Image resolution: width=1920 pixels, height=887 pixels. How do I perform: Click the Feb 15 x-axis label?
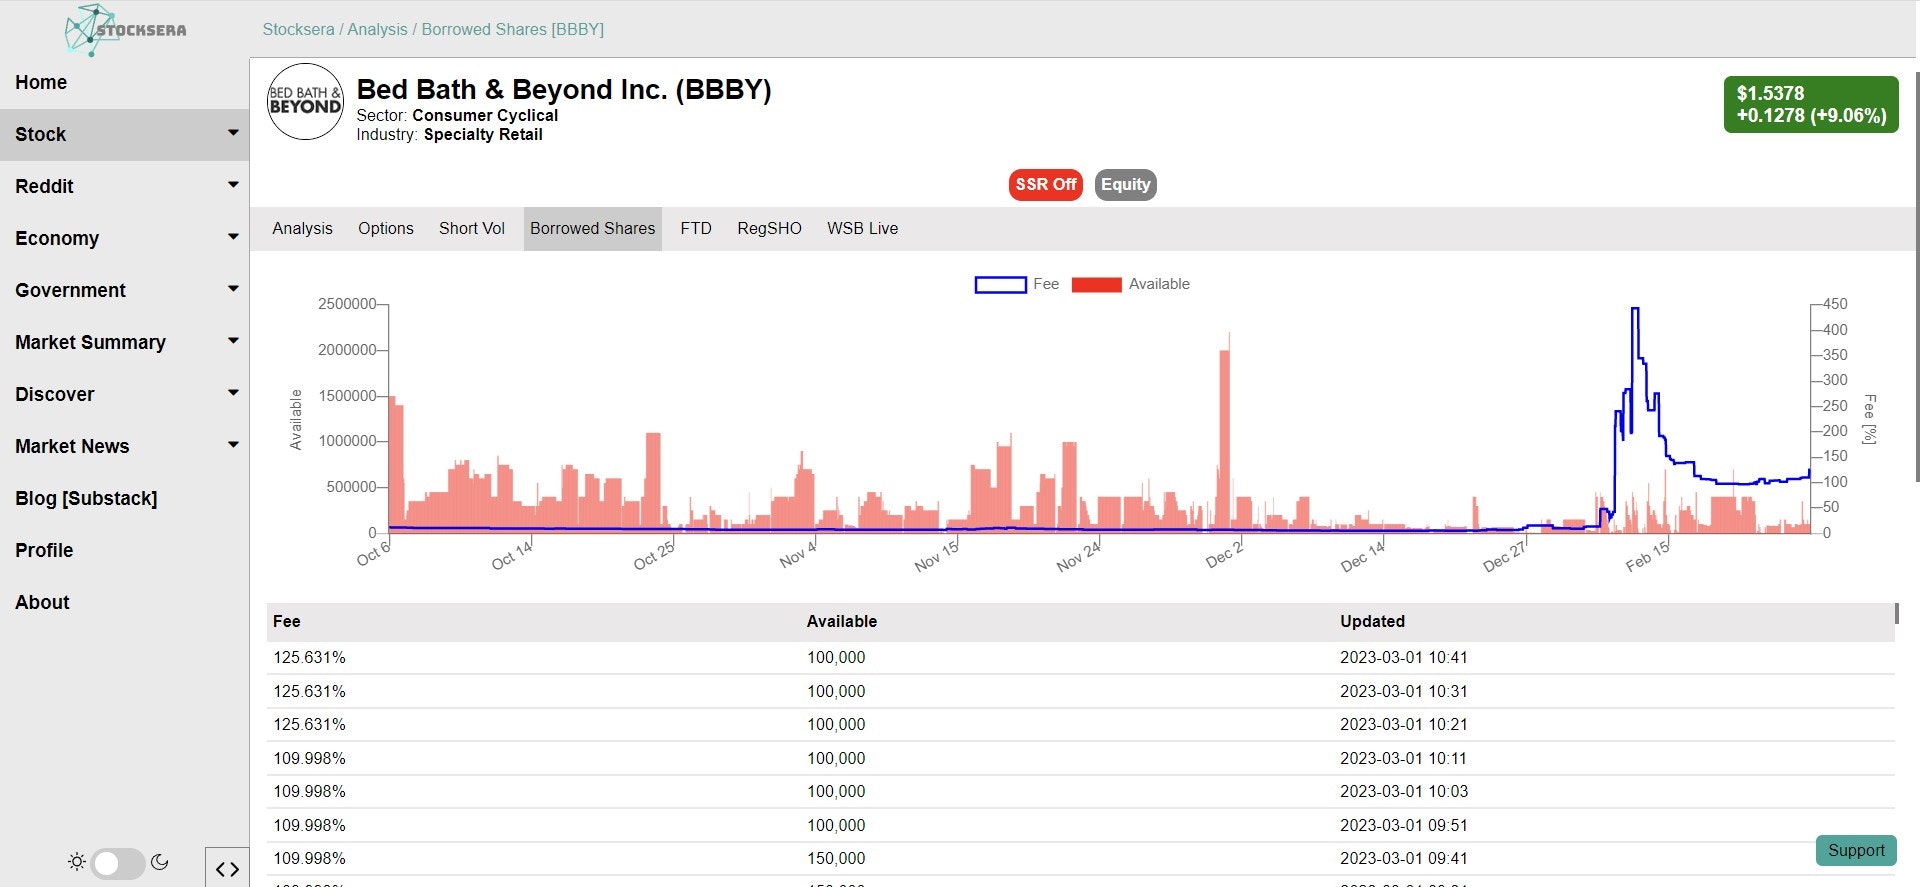pyautogui.click(x=1648, y=556)
